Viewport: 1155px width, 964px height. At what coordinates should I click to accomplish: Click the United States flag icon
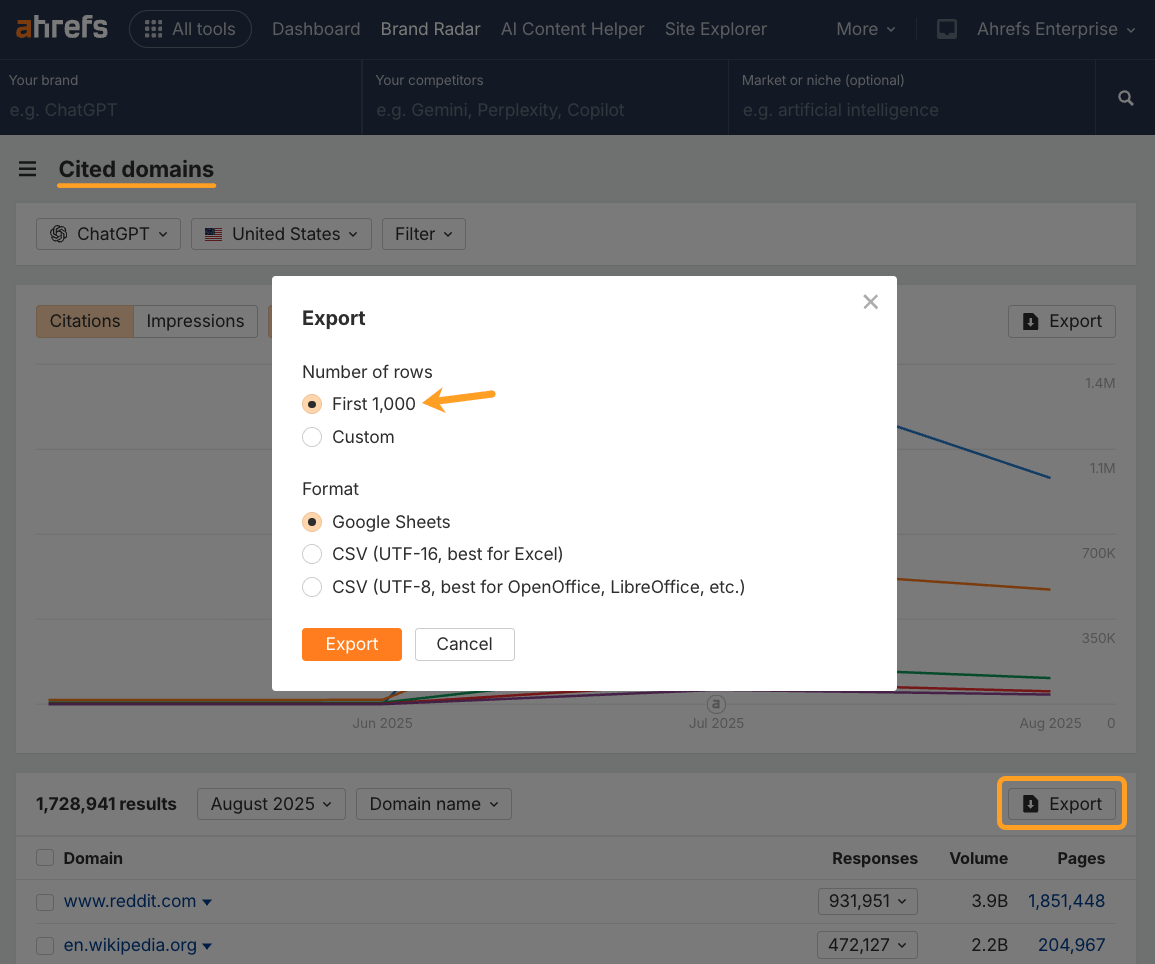(x=212, y=233)
